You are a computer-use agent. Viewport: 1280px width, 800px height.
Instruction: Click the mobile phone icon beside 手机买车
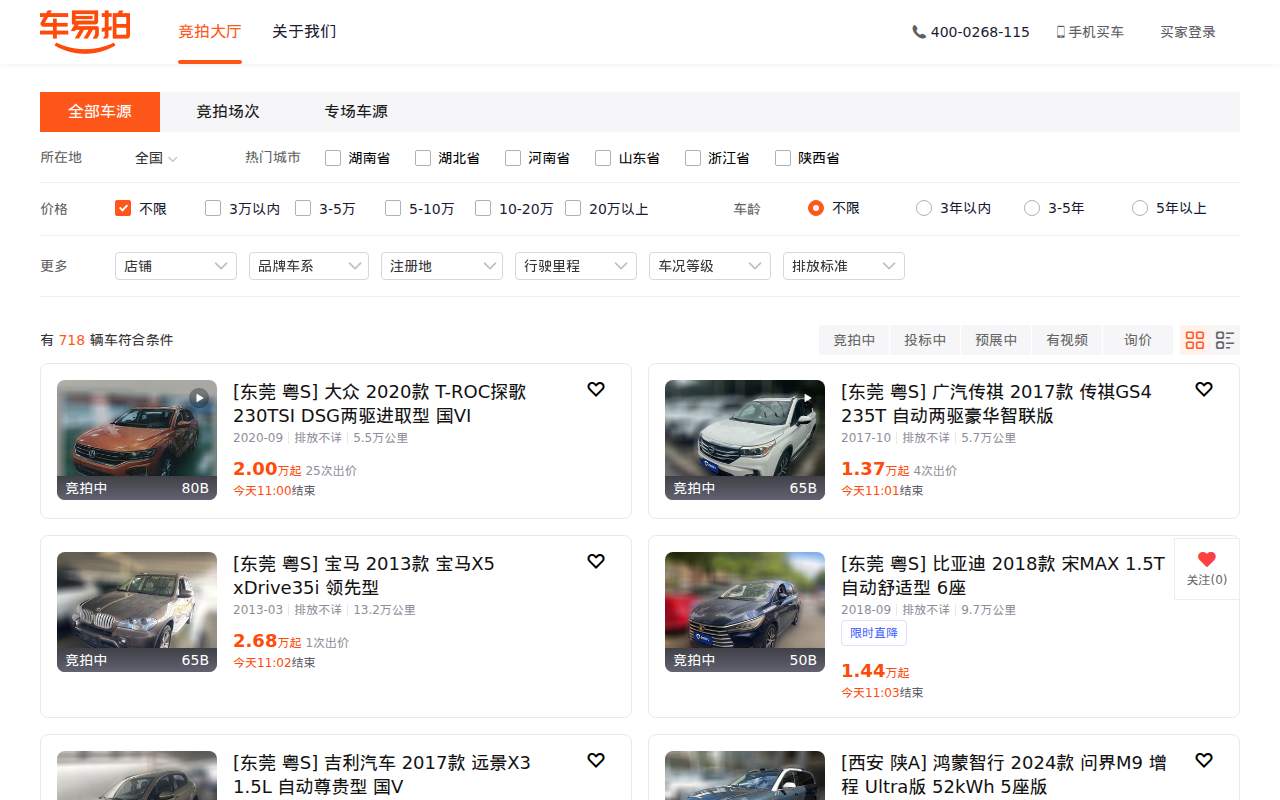pyautogui.click(x=1060, y=32)
